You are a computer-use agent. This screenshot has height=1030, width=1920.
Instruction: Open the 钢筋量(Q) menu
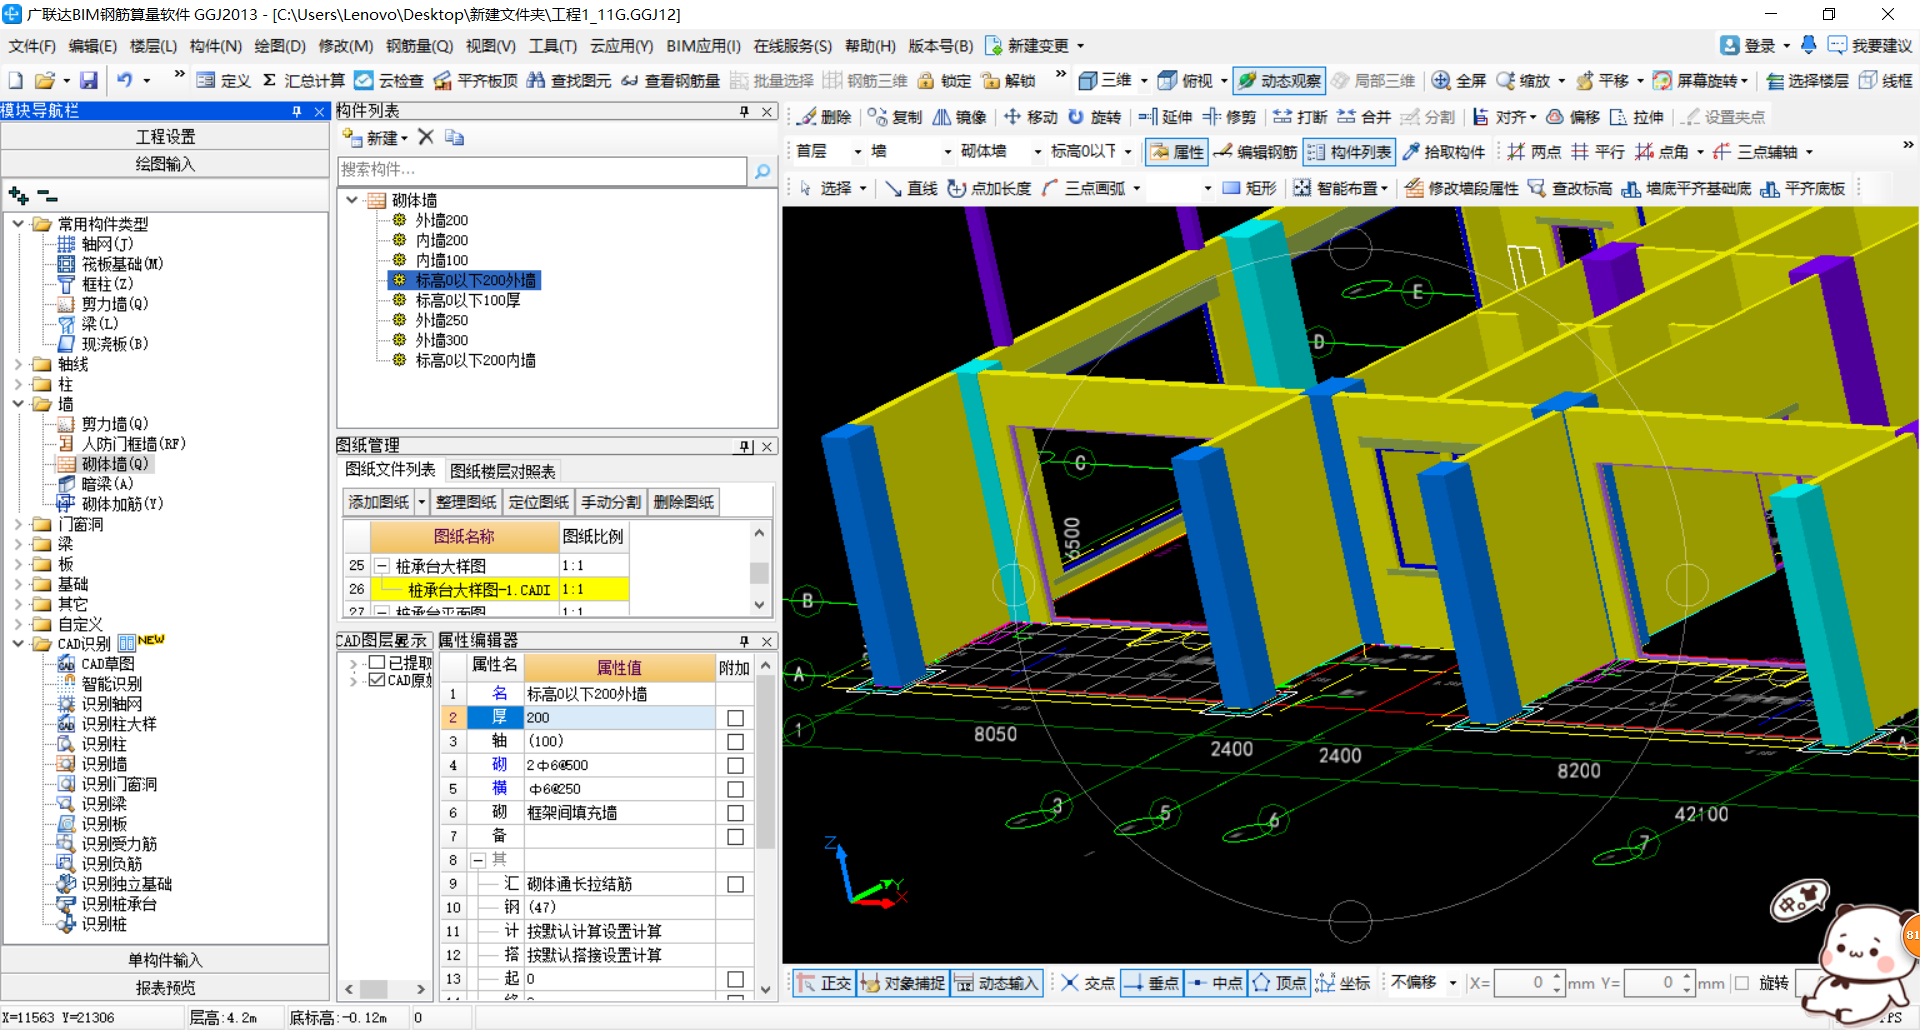point(419,46)
